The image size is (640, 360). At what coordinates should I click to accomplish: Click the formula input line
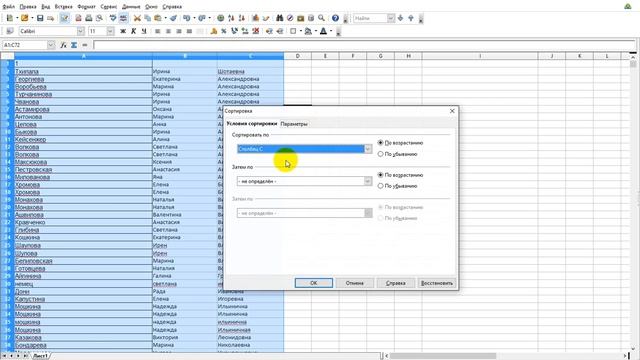364,45
